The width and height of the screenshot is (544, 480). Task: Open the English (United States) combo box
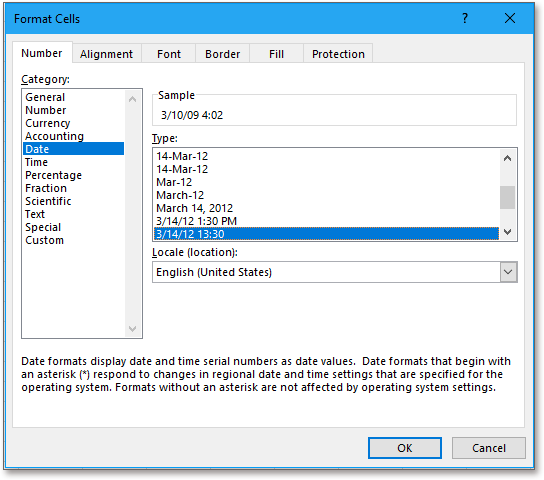point(335,272)
